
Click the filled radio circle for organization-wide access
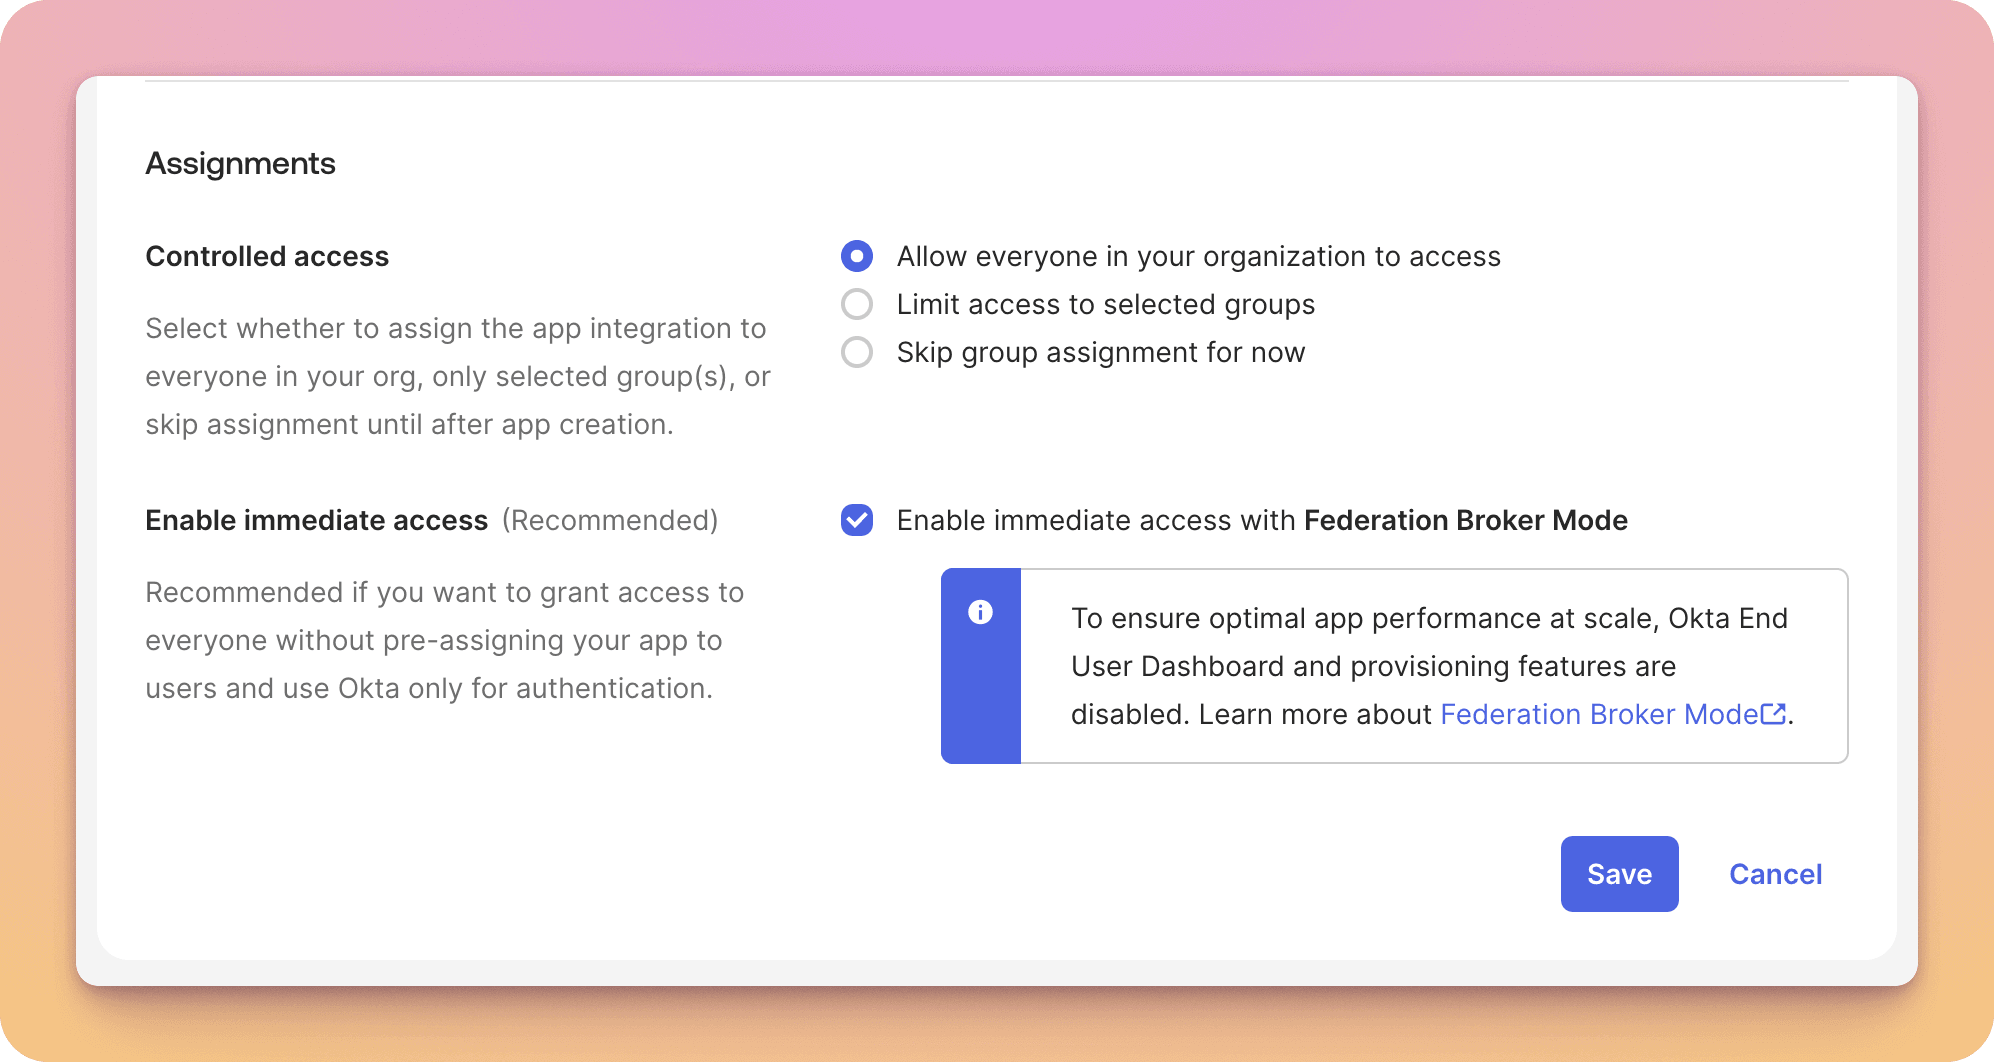857,257
